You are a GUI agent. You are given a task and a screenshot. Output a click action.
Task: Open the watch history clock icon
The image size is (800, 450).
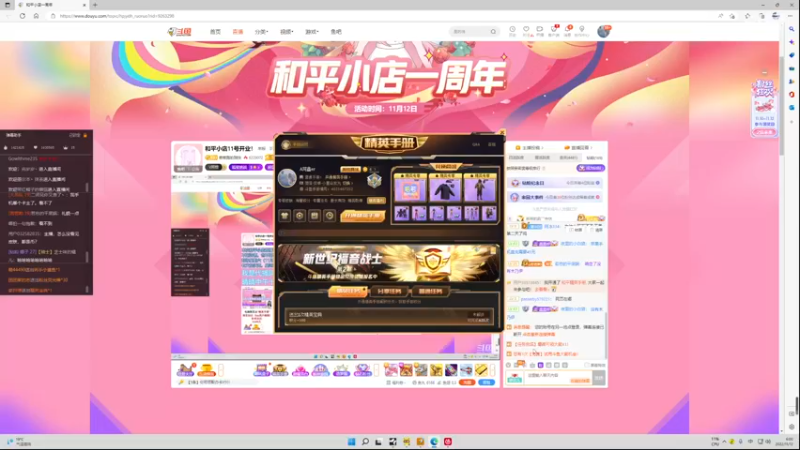512,31
